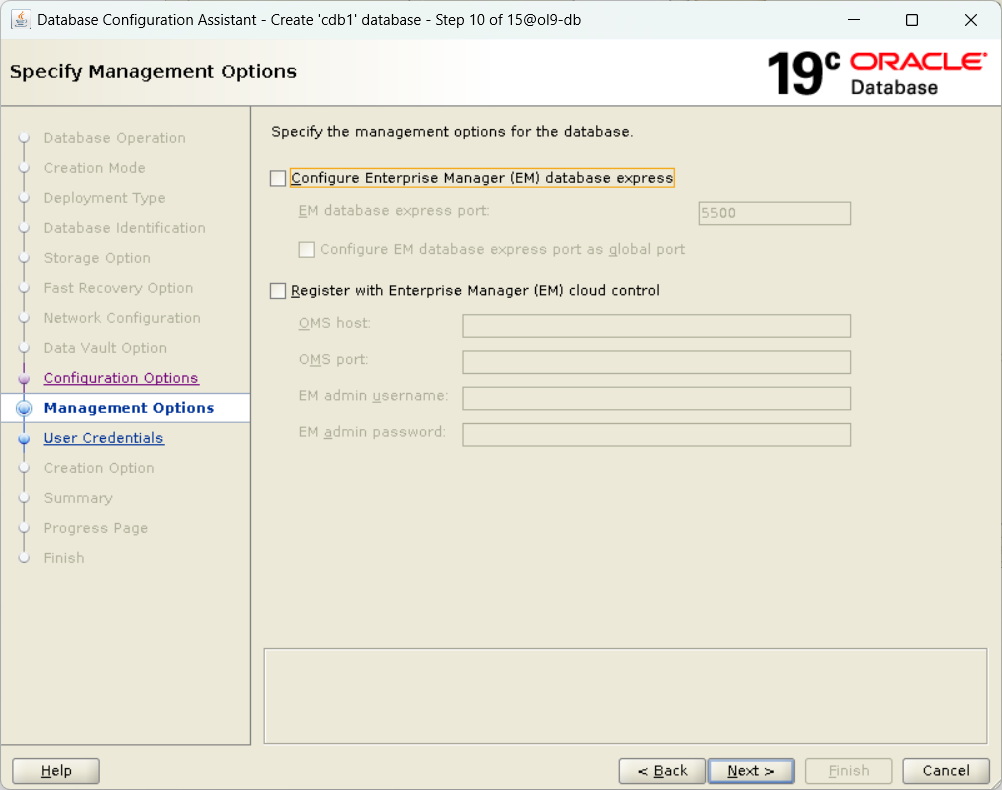Click the Summary step label

[x=78, y=498]
